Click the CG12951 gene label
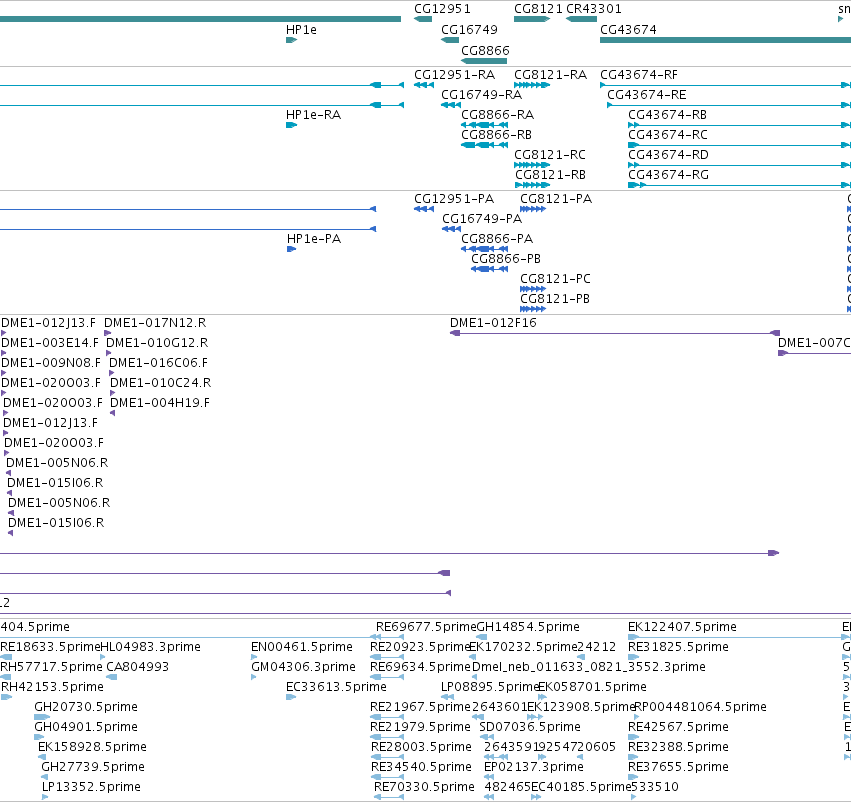Screen dimensions: 851x802 442,9
